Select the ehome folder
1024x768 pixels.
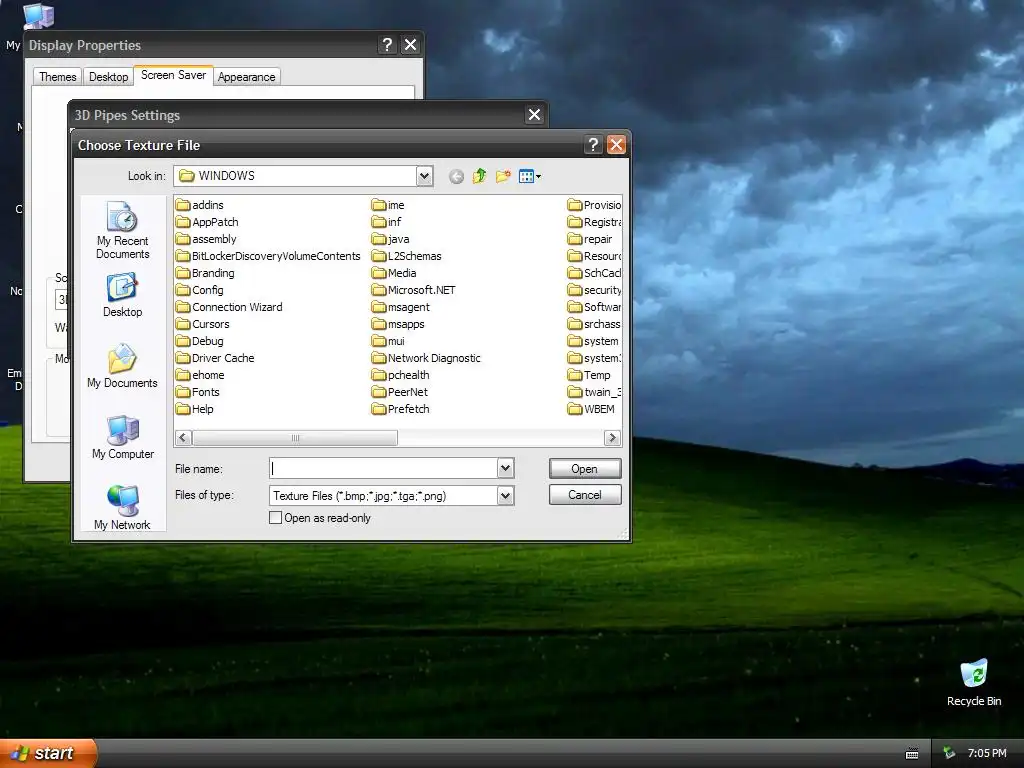(200, 375)
